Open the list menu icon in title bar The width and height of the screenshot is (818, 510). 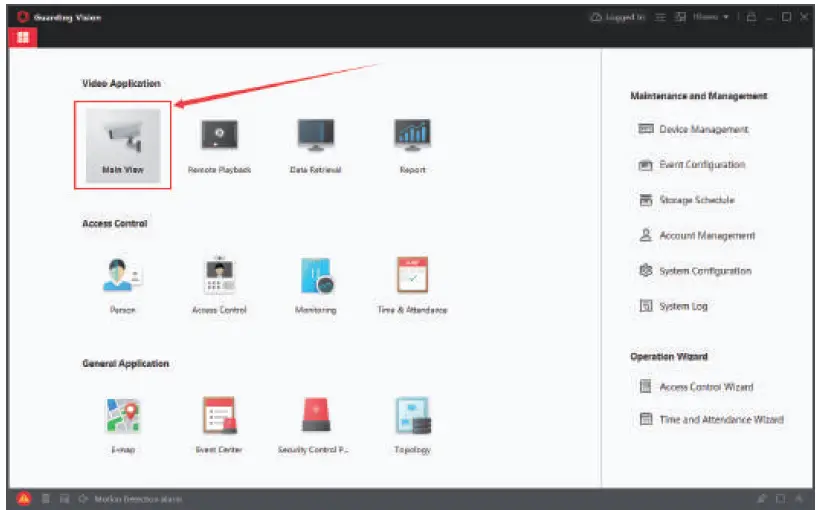pyautogui.click(x=660, y=17)
